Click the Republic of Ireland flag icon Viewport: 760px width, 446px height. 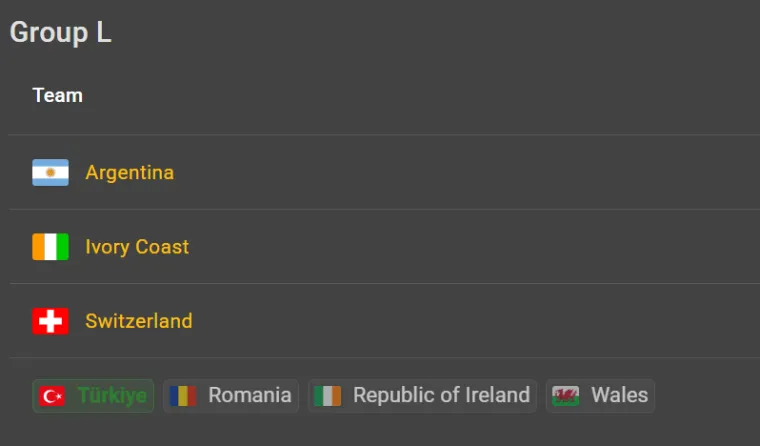tap(327, 396)
